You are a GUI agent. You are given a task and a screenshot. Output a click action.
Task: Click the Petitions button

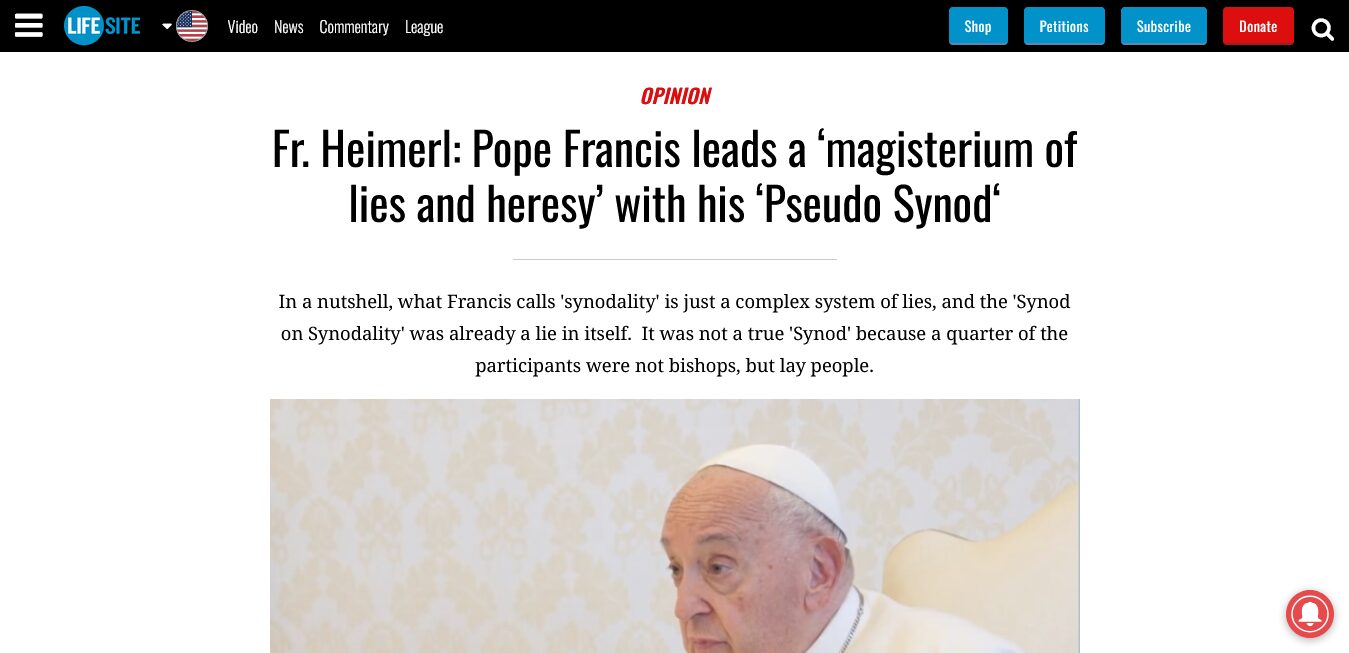[x=1064, y=26]
